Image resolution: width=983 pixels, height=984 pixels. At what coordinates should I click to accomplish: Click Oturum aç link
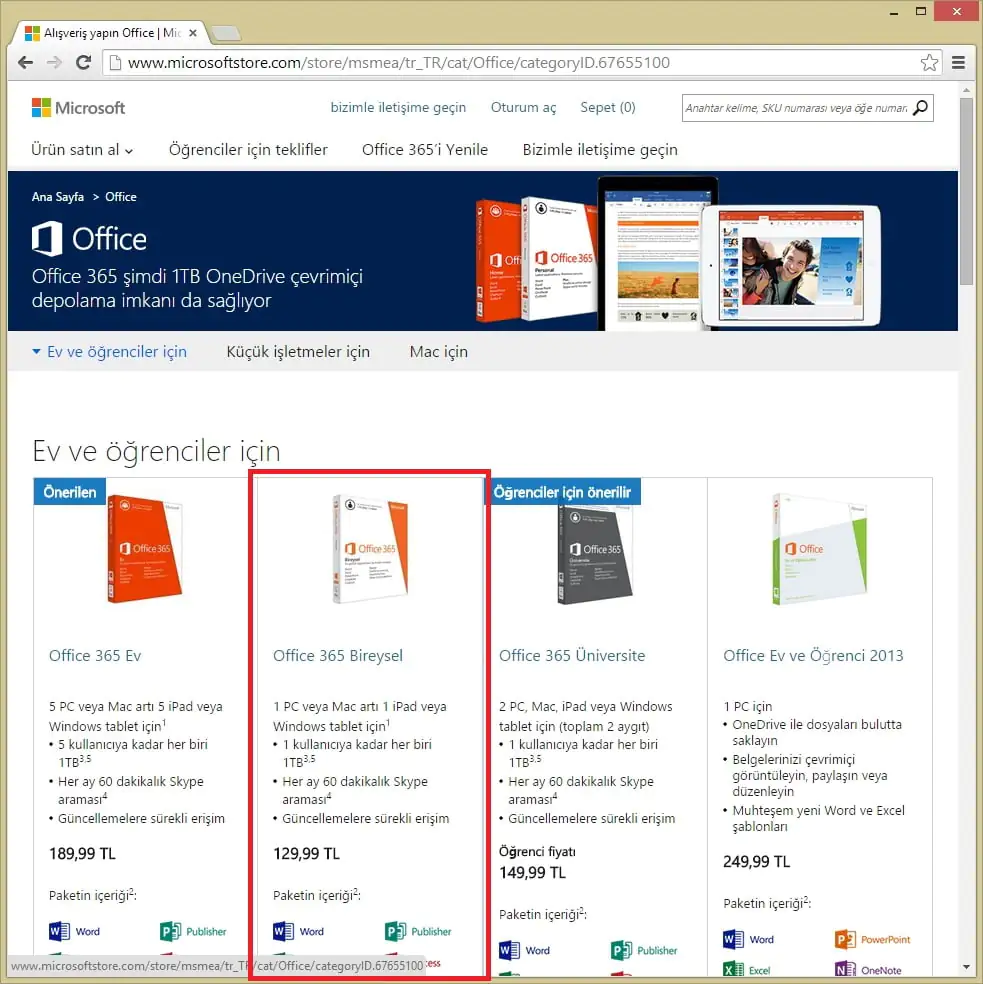pos(524,107)
